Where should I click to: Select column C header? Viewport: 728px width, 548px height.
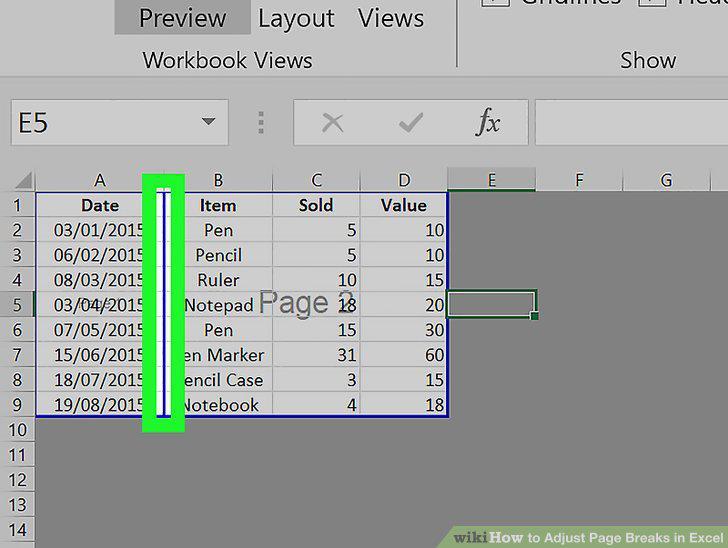pyautogui.click(x=316, y=180)
